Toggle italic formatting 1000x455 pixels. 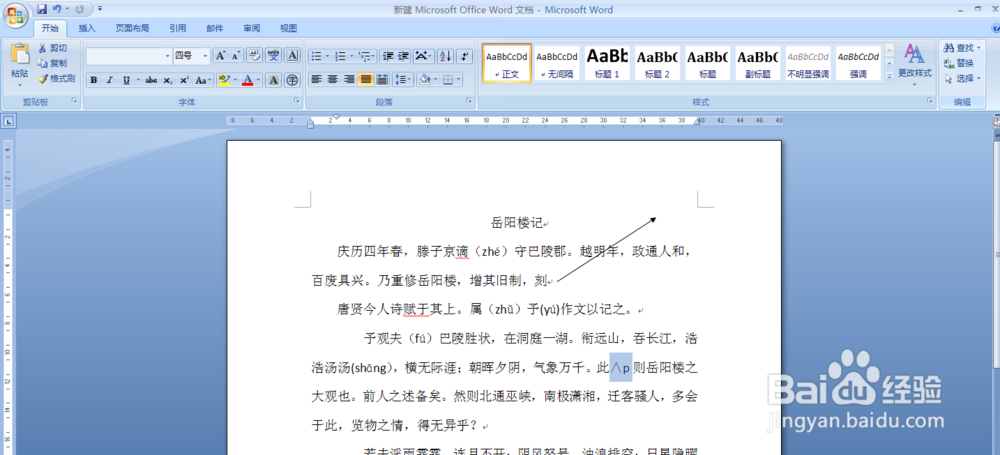(110, 80)
